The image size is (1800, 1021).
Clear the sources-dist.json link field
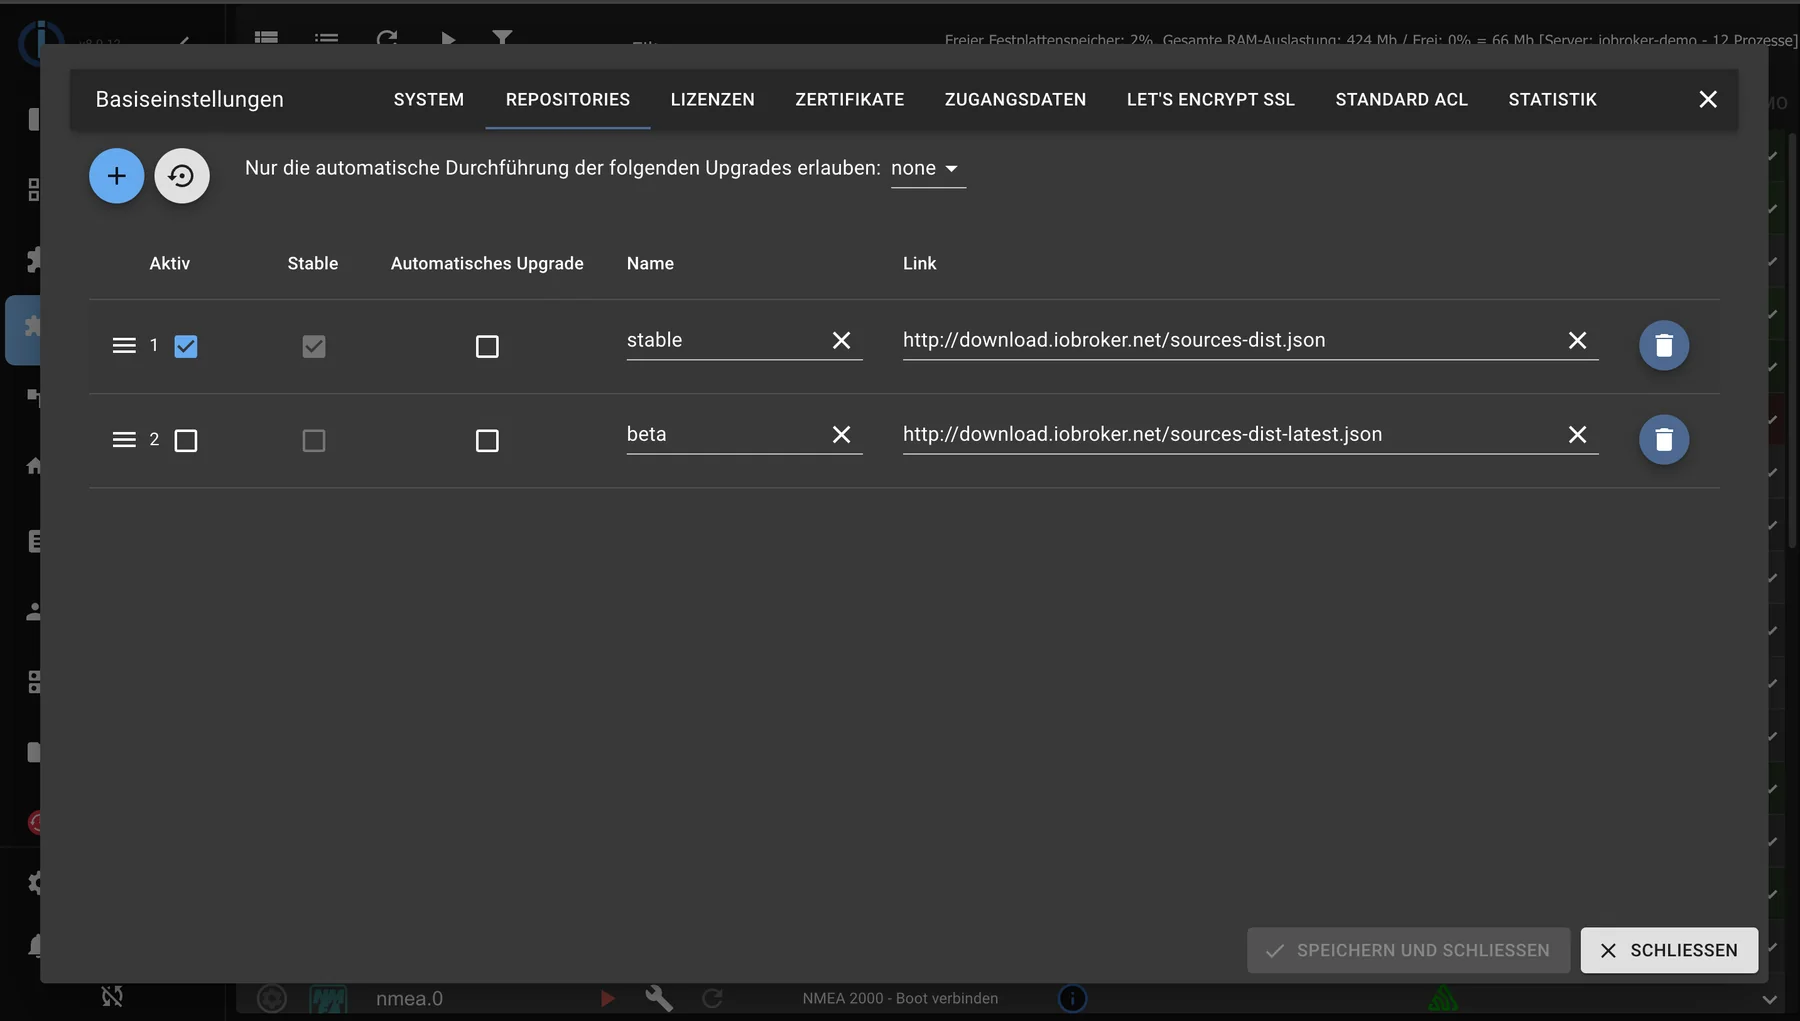click(1577, 341)
